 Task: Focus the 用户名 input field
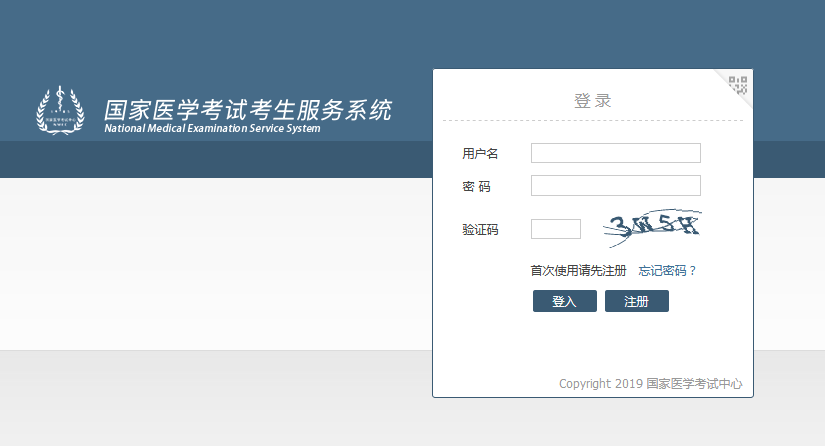pyautogui.click(x=615, y=153)
